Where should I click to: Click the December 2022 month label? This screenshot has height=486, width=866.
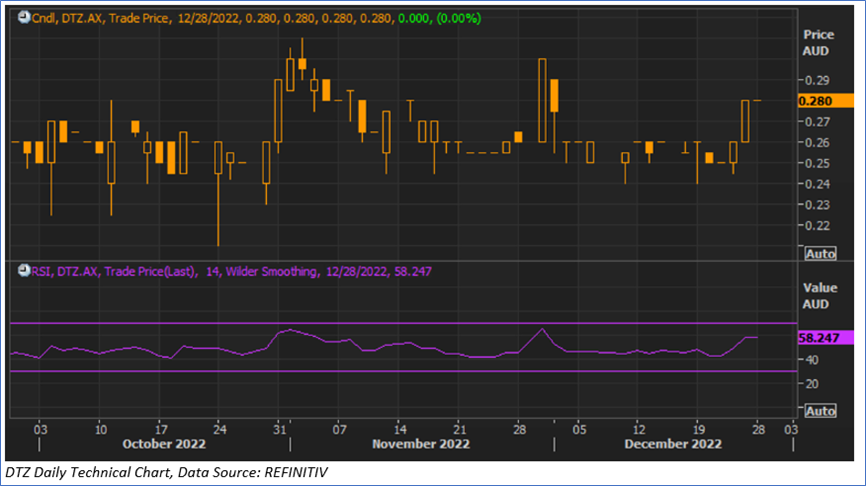click(673, 444)
